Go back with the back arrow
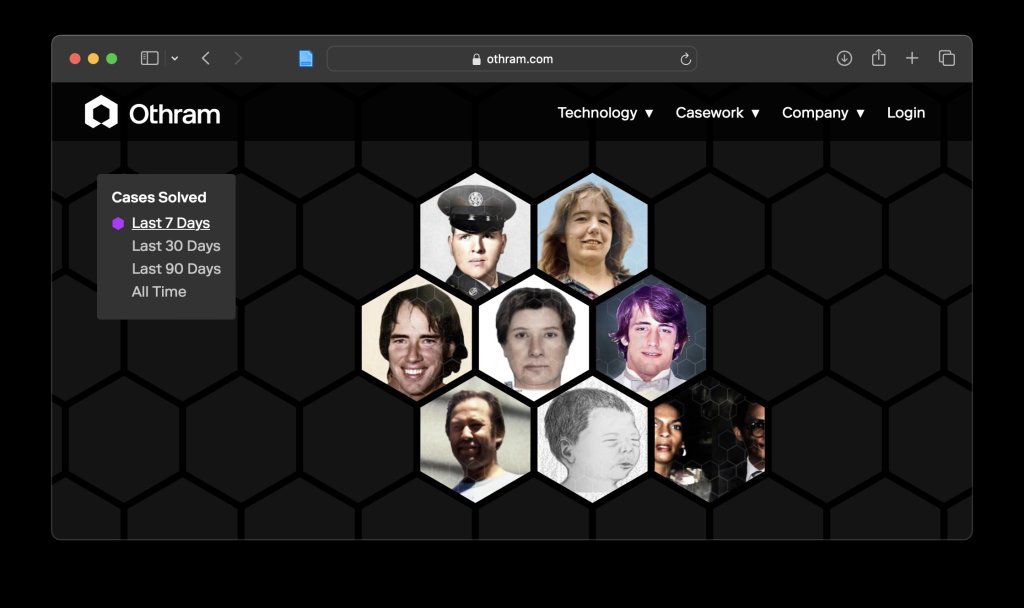1024x608 pixels. click(x=206, y=58)
